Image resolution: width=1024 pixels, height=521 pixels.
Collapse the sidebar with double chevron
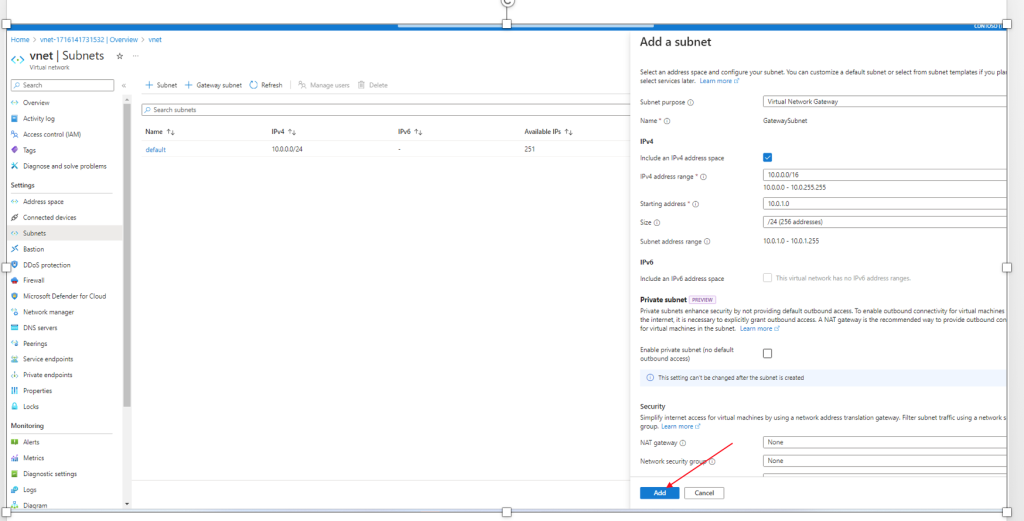124,85
